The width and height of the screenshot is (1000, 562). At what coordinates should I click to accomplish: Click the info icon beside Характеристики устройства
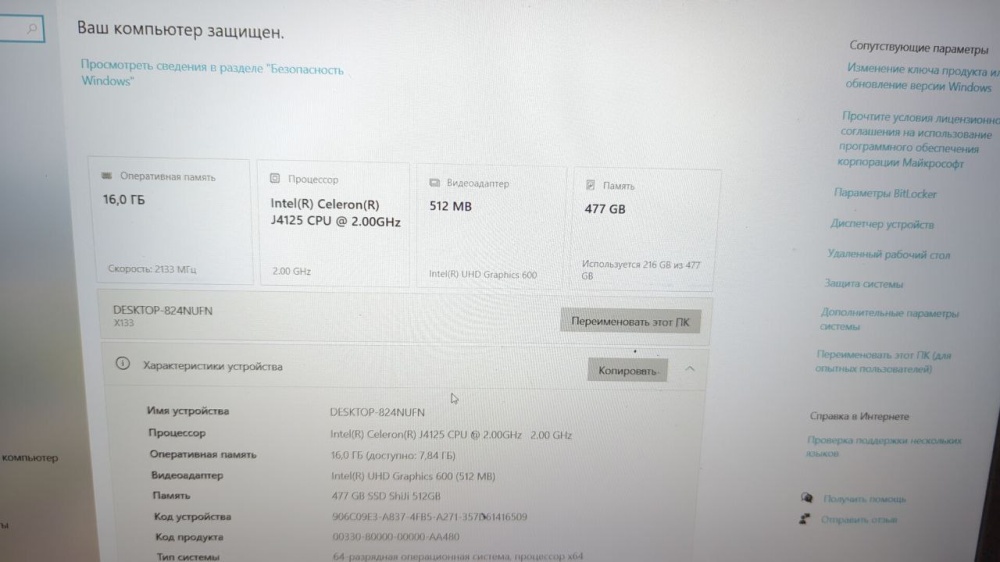tap(122, 364)
